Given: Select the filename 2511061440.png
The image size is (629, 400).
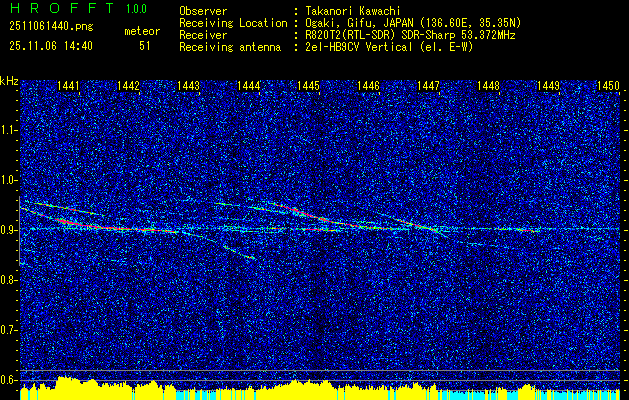Looking at the screenshot, I should 51,27.
